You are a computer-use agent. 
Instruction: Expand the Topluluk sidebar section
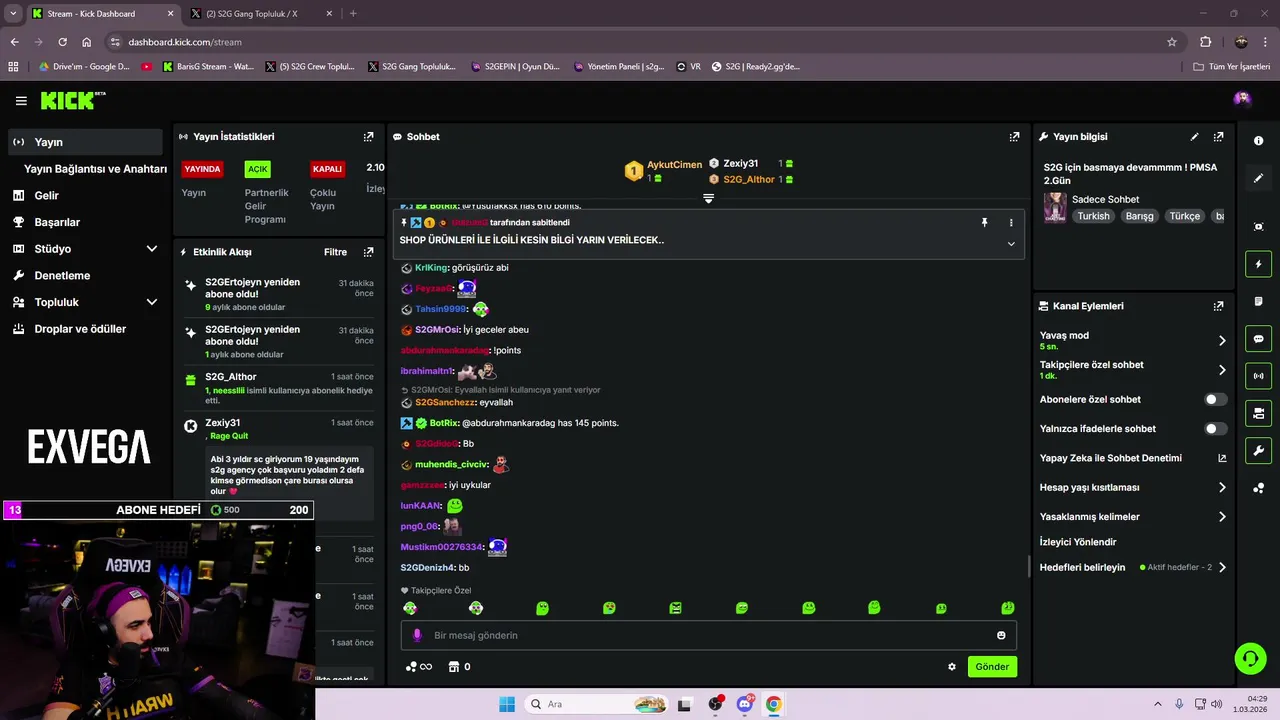pyautogui.click(x=152, y=302)
